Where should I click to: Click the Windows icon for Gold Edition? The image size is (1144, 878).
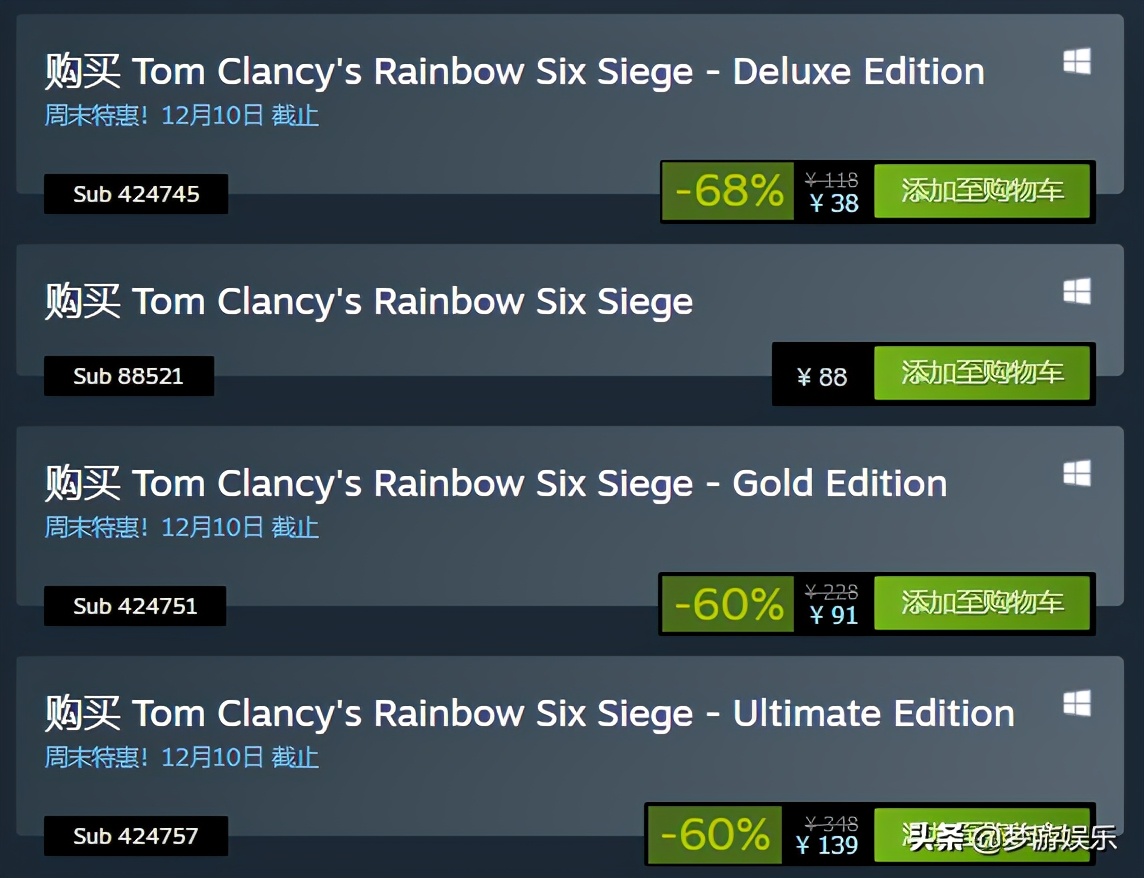point(1077,473)
